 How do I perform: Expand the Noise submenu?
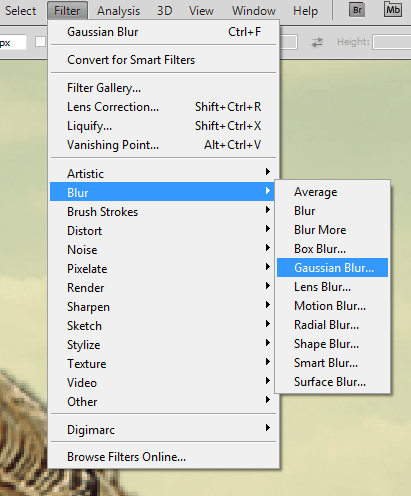click(163, 250)
